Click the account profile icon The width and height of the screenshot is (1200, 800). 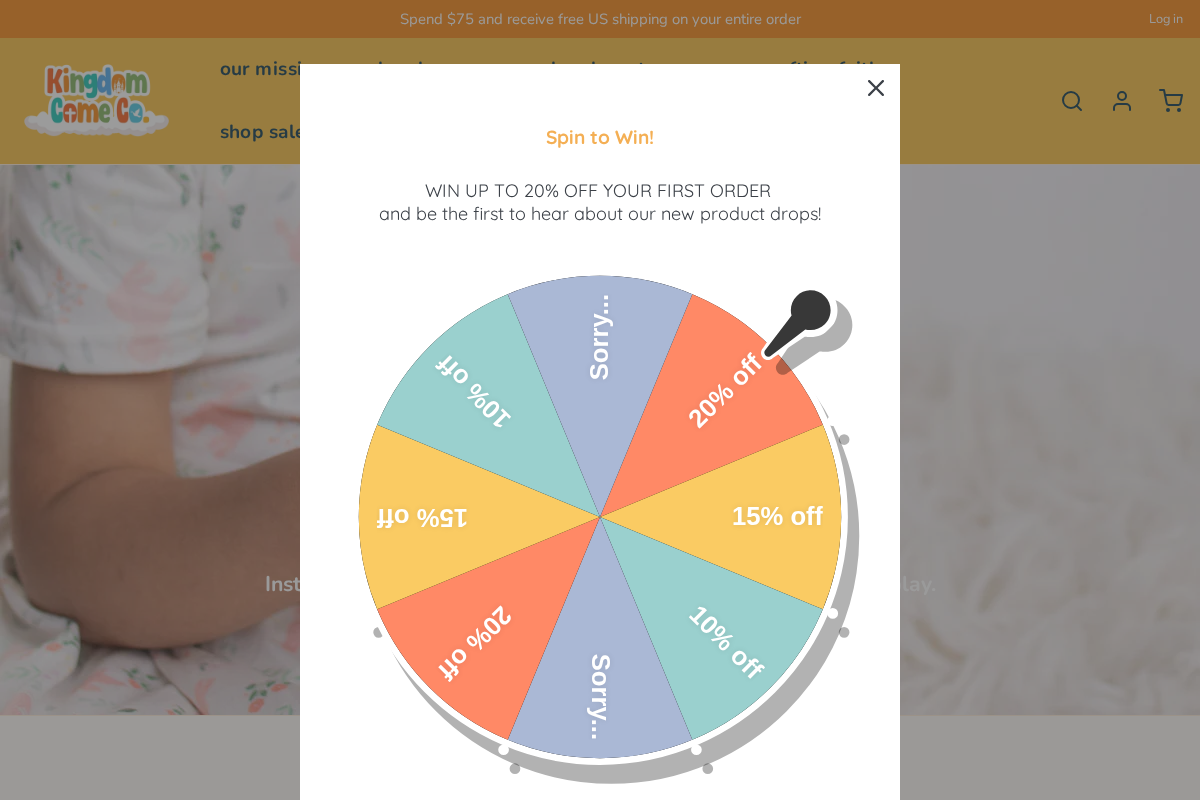click(1122, 101)
